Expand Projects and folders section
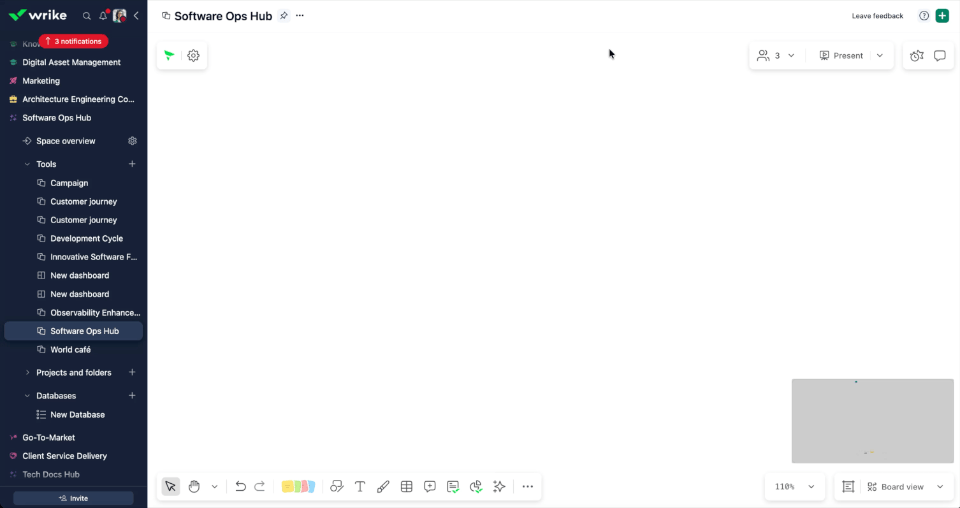Image resolution: width=960 pixels, height=508 pixels. point(27,372)
